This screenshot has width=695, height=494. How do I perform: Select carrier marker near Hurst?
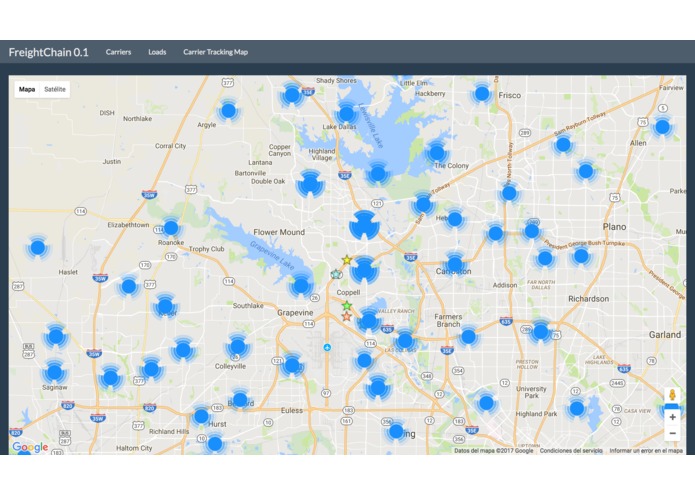(x=201, y=416)
